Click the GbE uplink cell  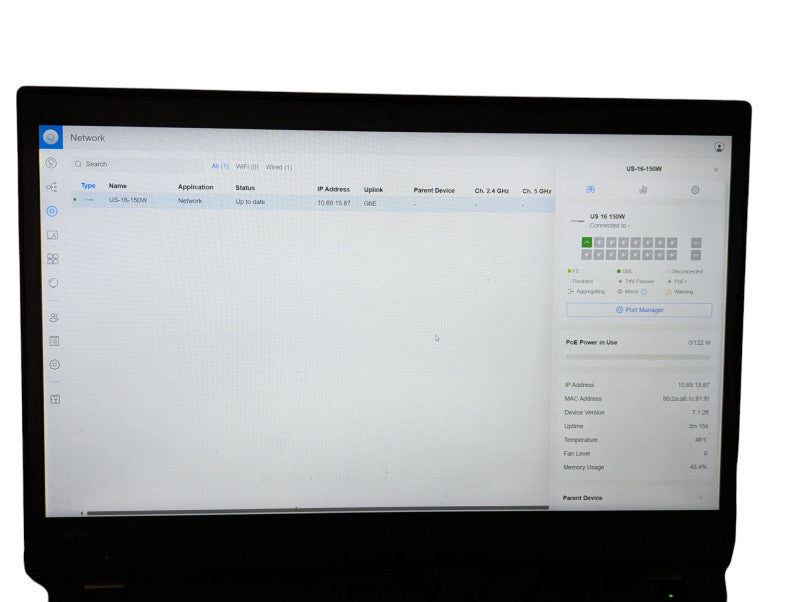point(370,203)
